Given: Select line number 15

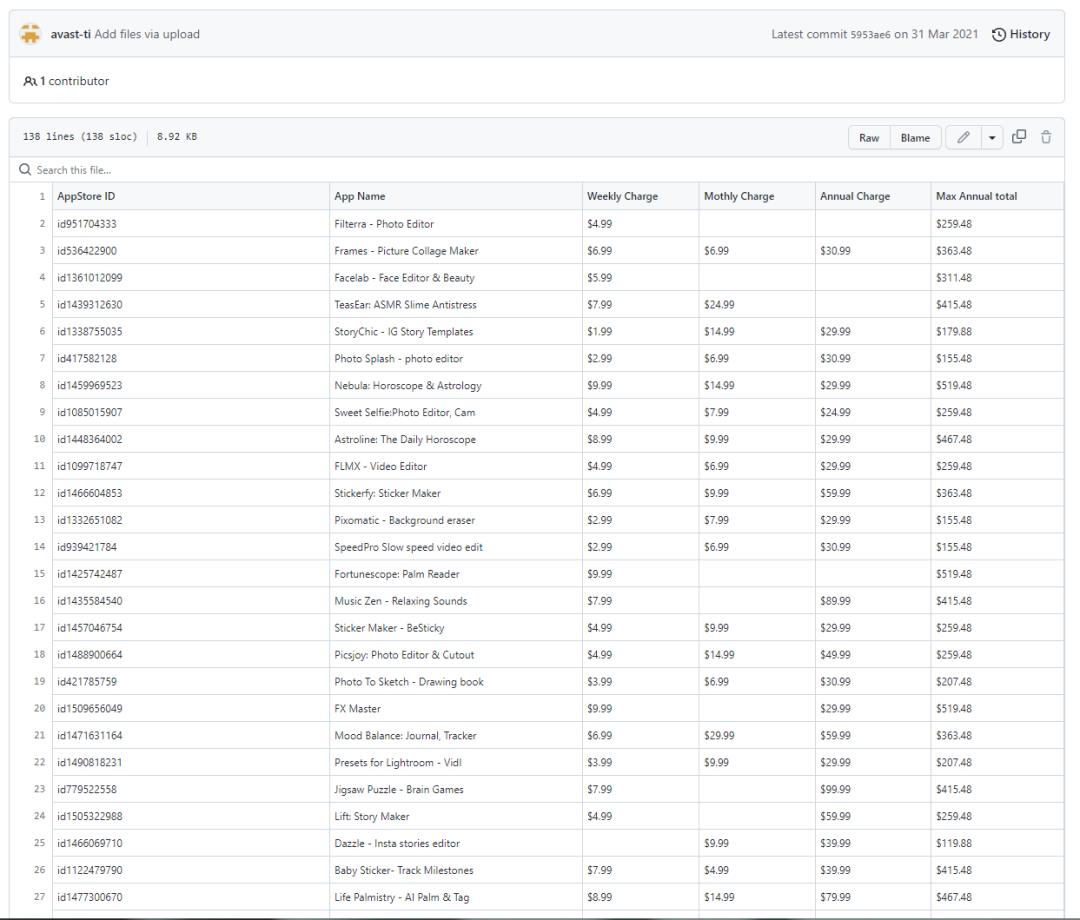Looking at the screenshot, I should (41, 574).
